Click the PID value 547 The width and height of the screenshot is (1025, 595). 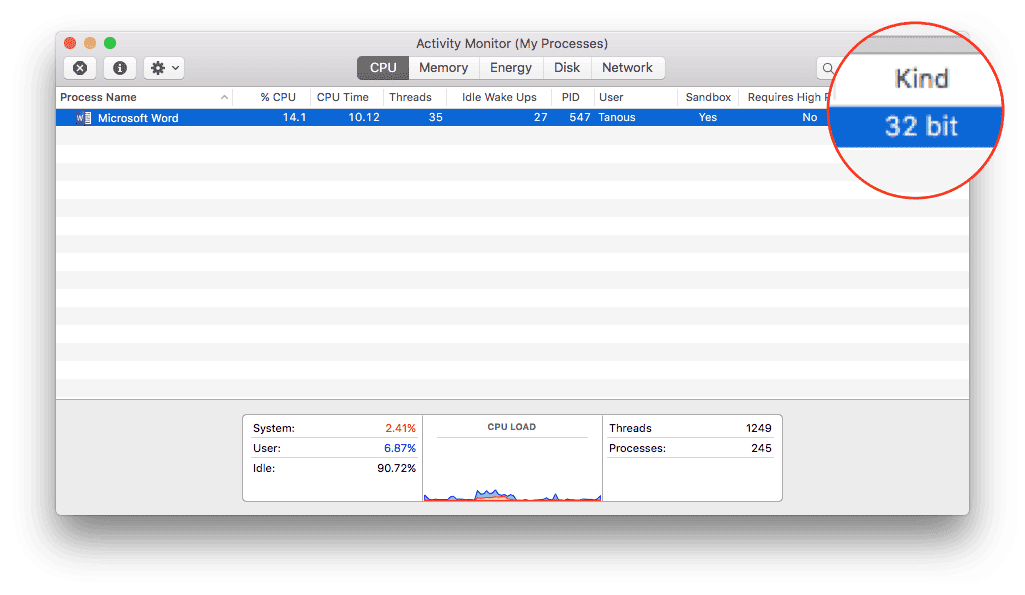(x=580, y=118)
